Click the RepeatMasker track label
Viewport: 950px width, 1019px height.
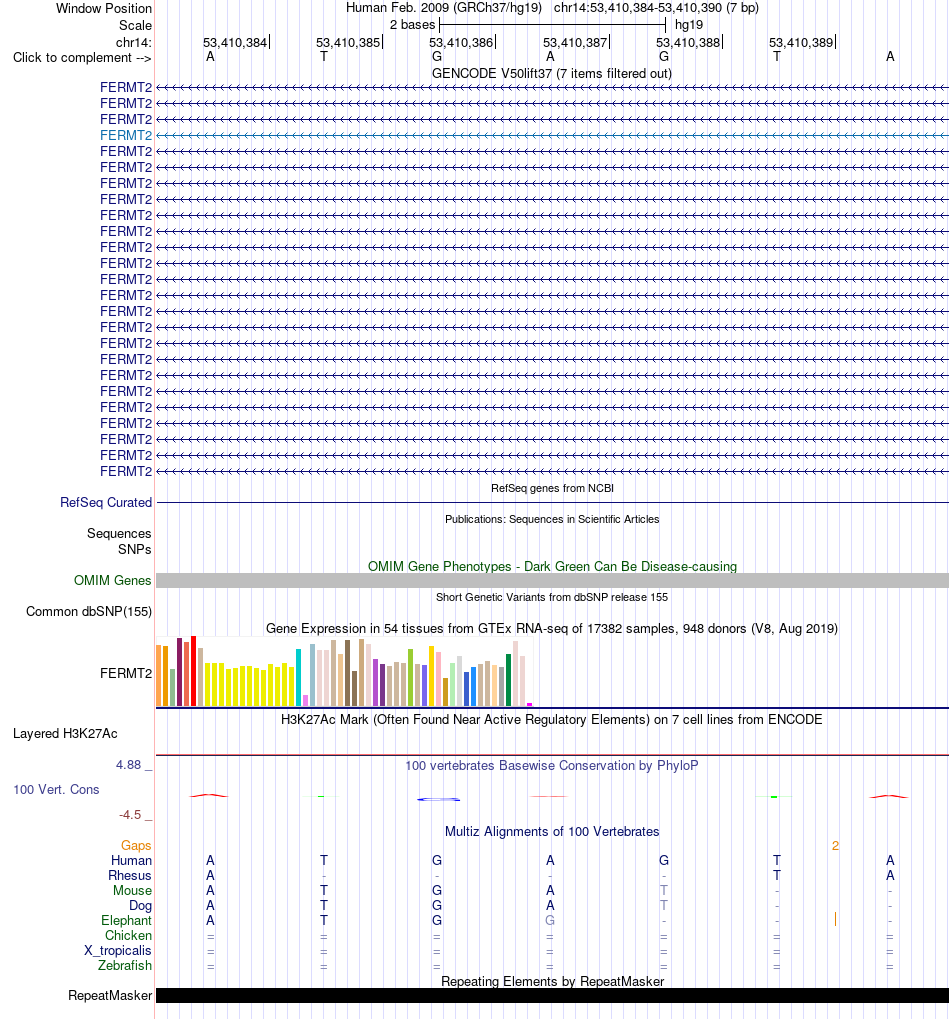110,996
